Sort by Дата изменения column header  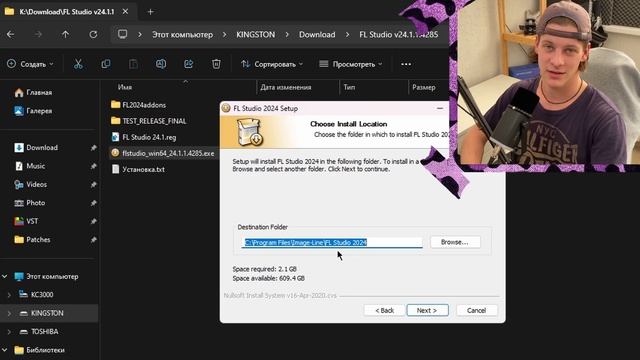click(x=286, y=87)
